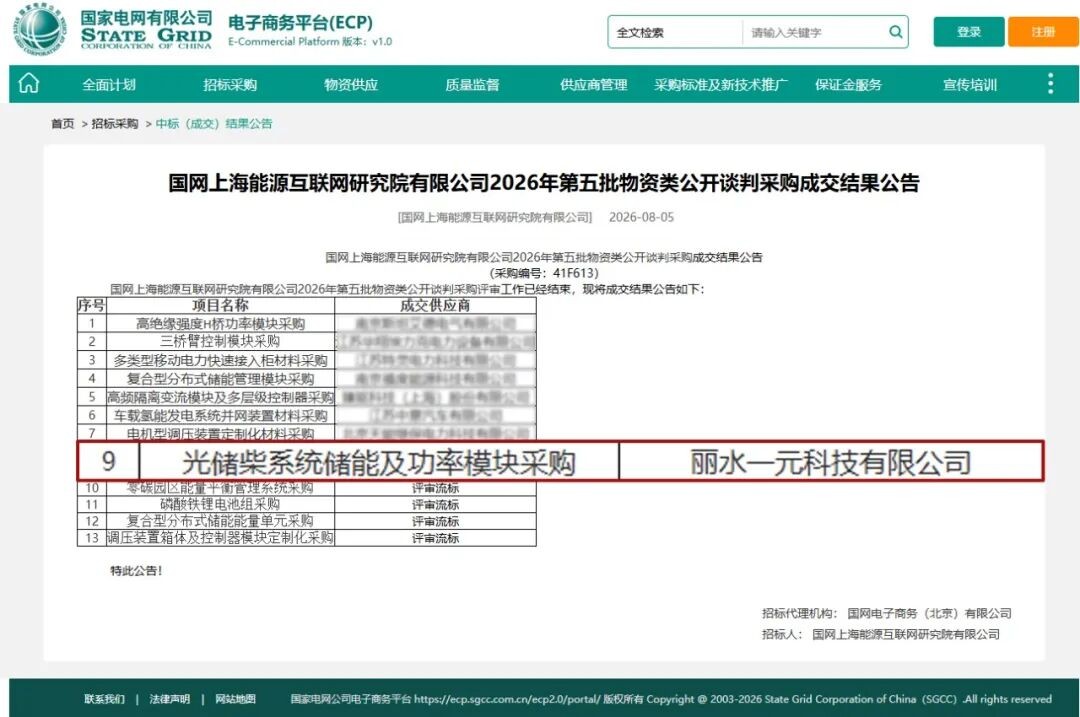The image size is (1080, 717).
Task: Click row 多类型移动电力快速接入柜材料采购
Action: (307, 360)
